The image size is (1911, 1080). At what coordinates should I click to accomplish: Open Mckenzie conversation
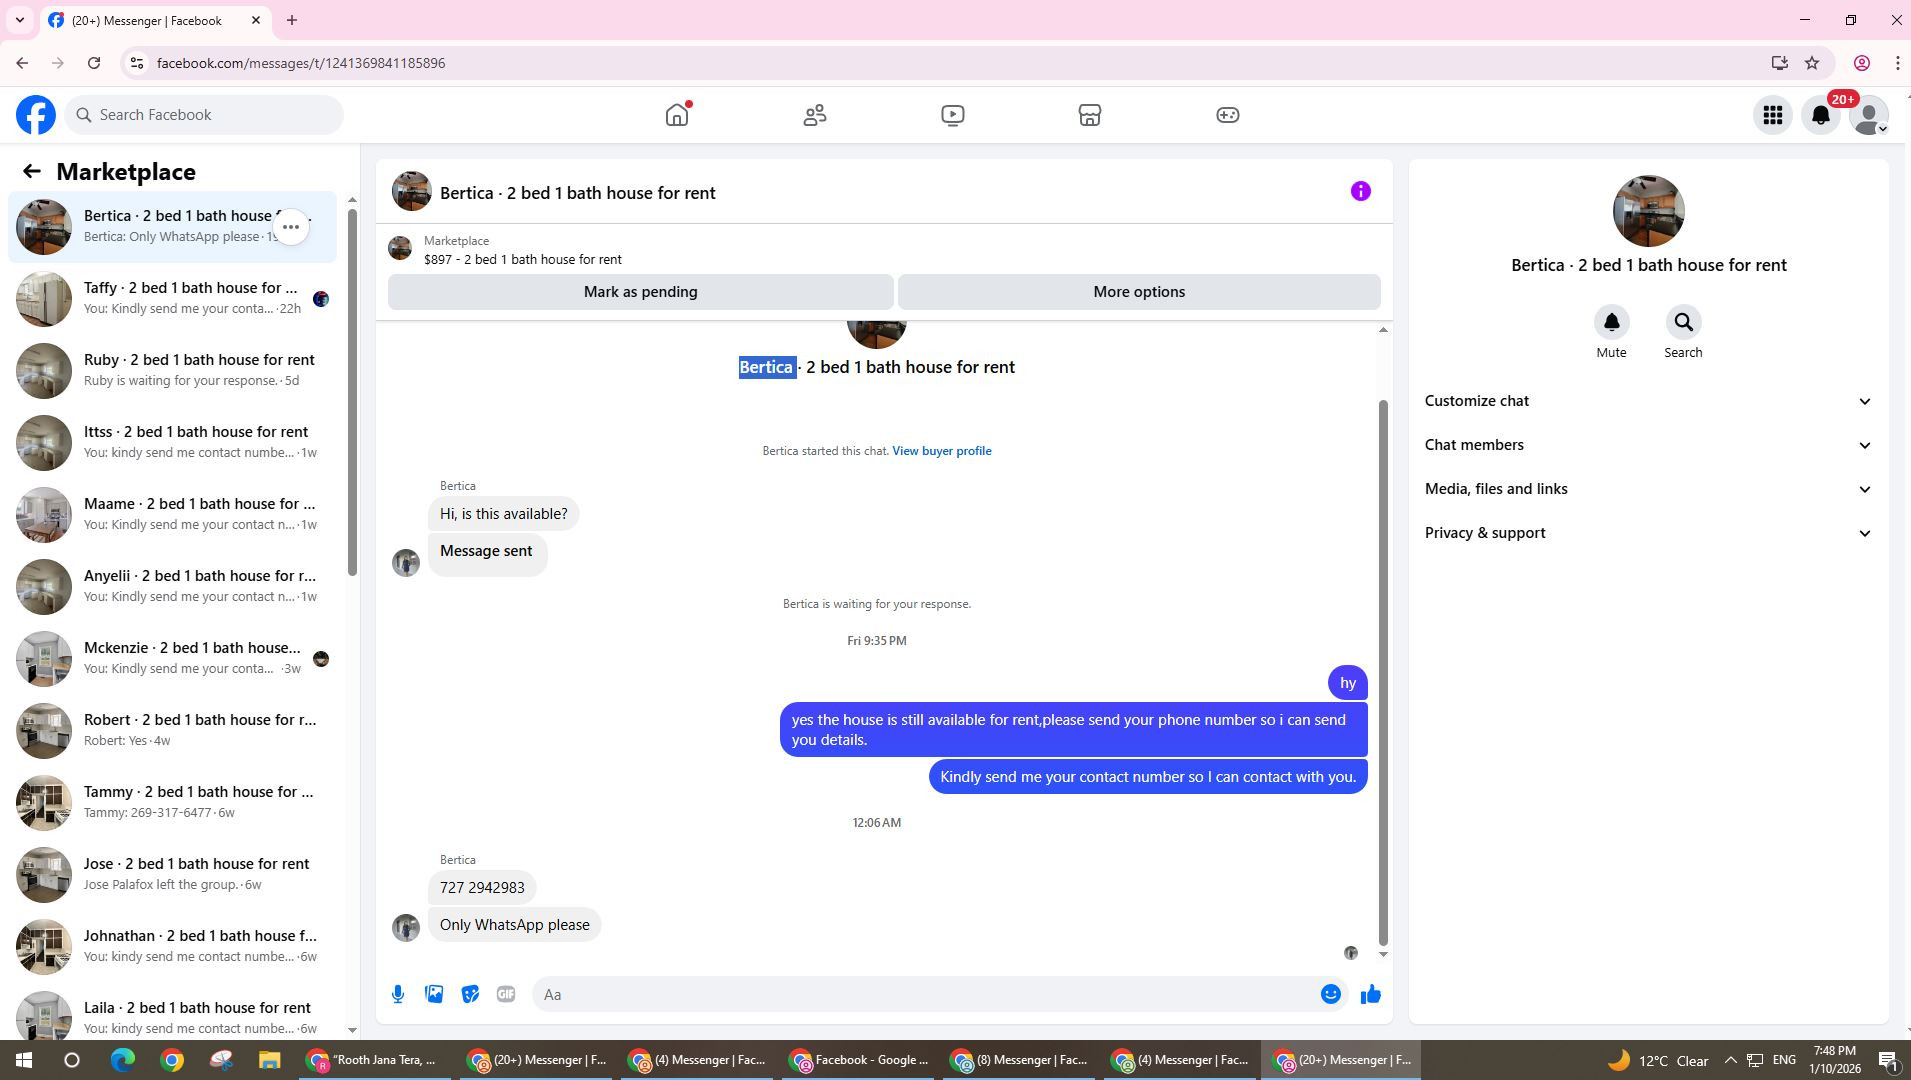pos(172,659)
